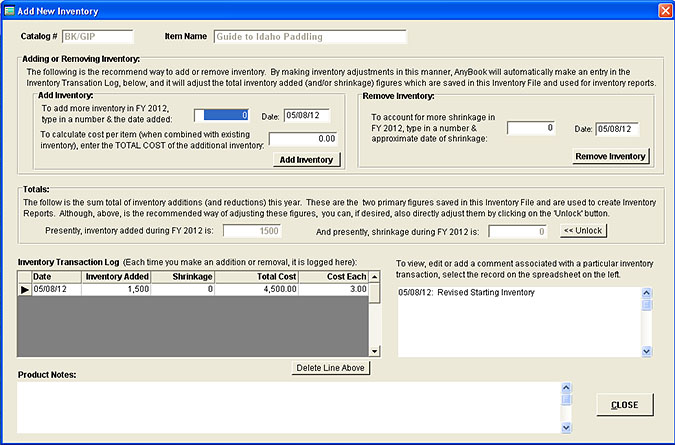The width and height of the screenshot is (675, 445).
Task: Select the 05/08/12 transaction row indicator
Action: point(25,289)
